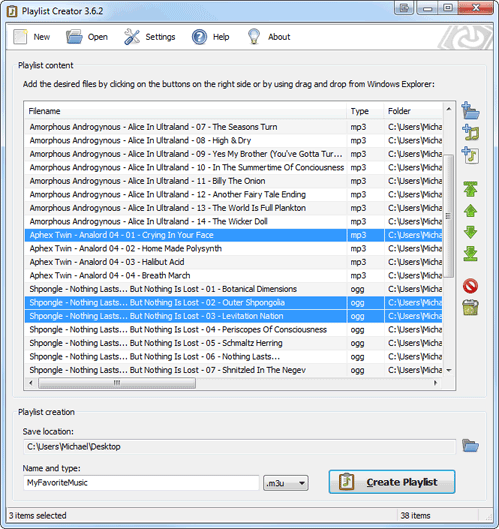This screenshot has height=529, width=499.
Task: Click the horizontal scrollbar left arrow
Action: (31, 383)
